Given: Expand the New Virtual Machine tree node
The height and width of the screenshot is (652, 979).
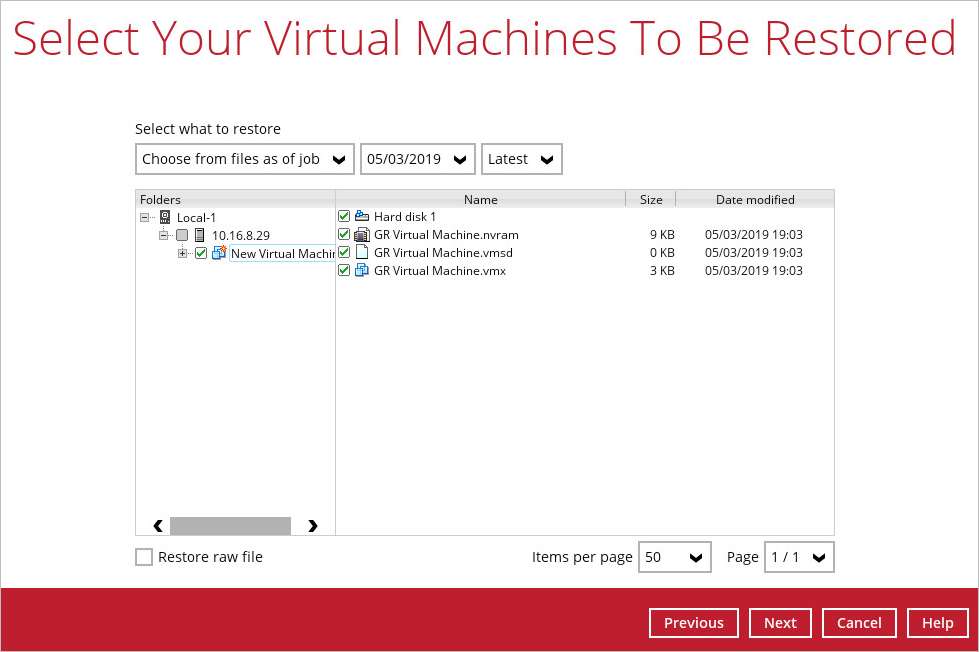Looking at the screenshot, I should tap(182, 253).
